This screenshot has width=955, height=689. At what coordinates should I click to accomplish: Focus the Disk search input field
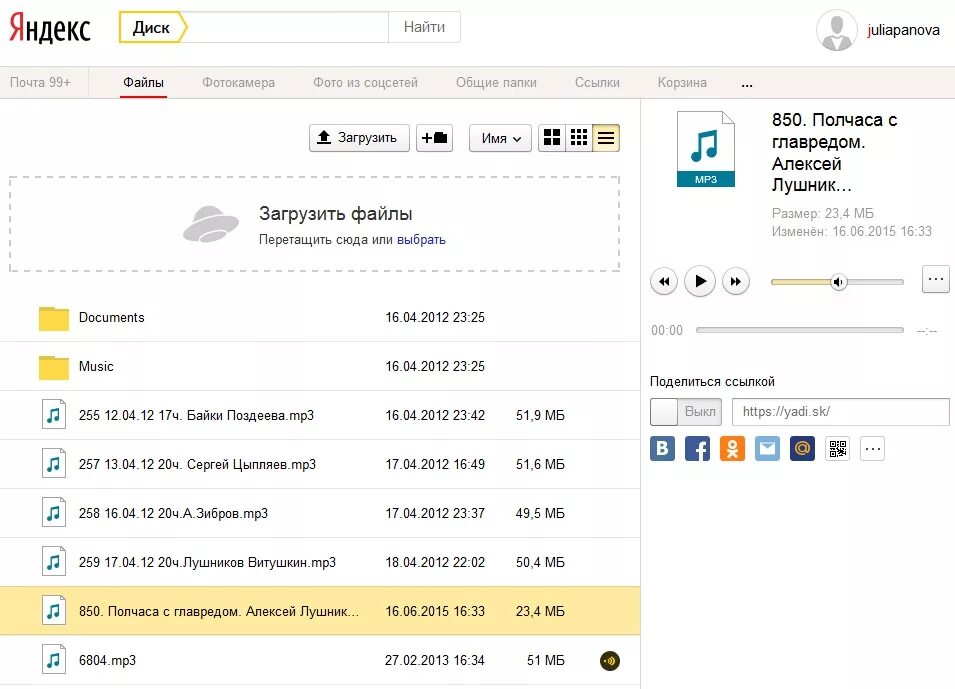pos(287,27)
